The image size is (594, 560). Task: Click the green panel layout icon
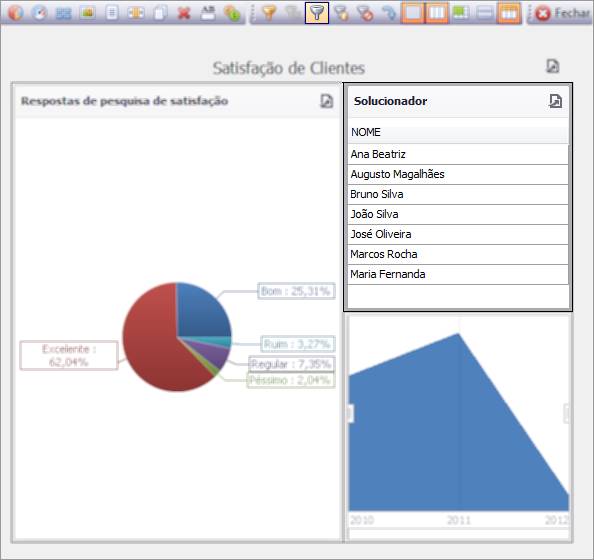coord(461,13)
